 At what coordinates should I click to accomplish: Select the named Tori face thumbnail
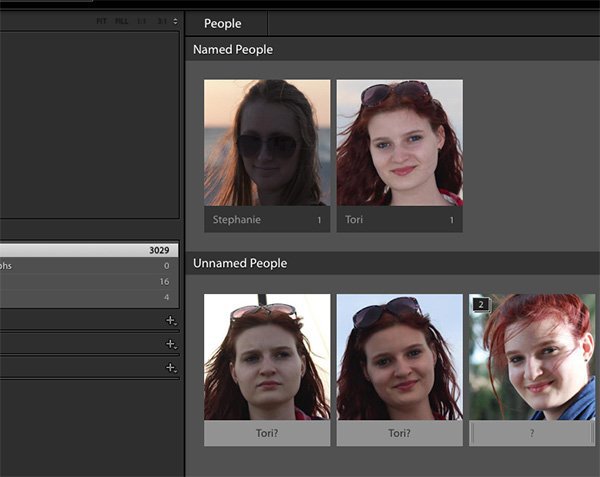tap(399, 142)
